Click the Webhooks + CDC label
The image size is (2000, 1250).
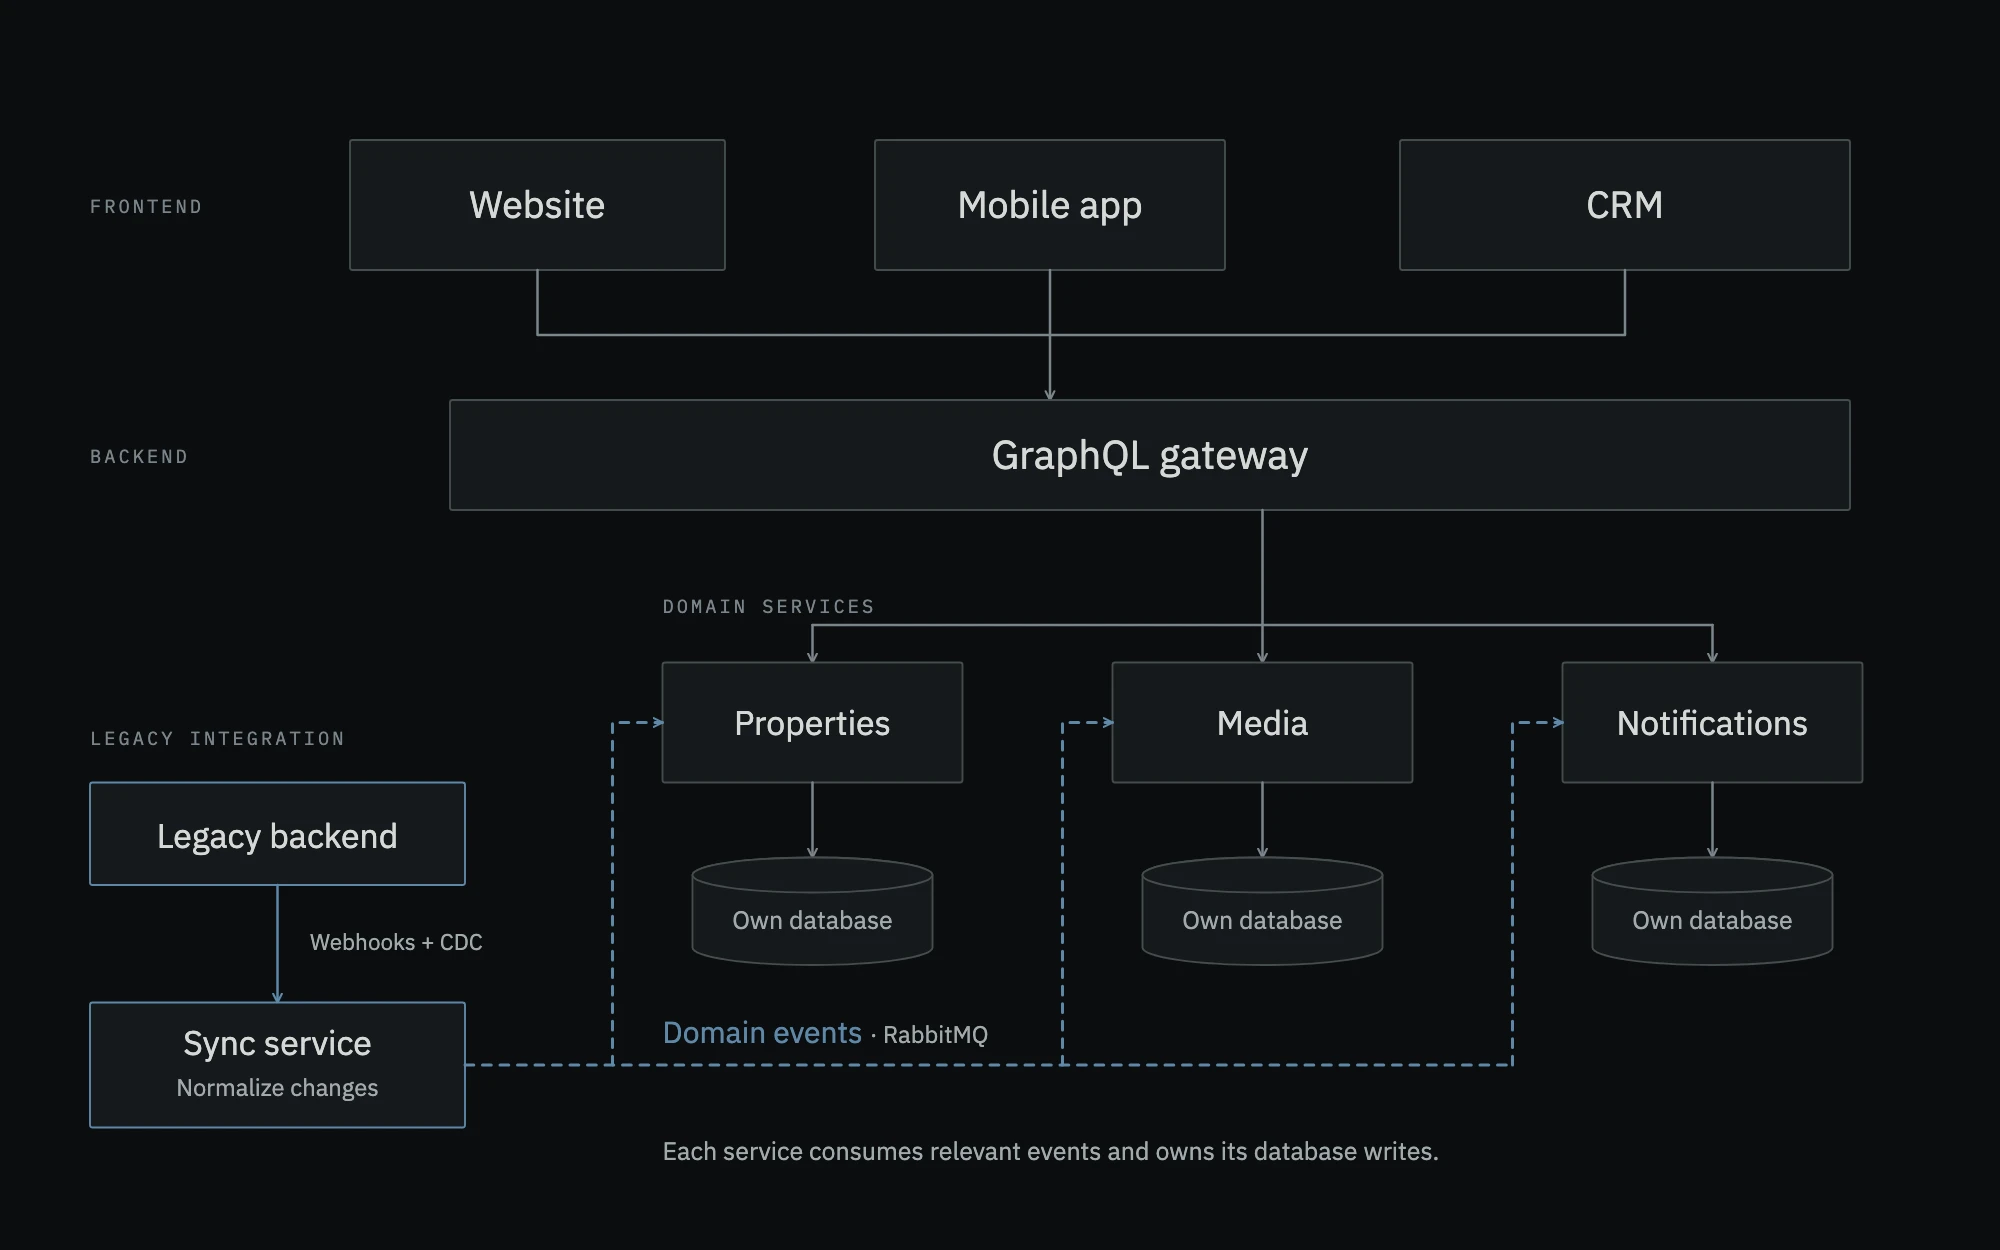396,942
